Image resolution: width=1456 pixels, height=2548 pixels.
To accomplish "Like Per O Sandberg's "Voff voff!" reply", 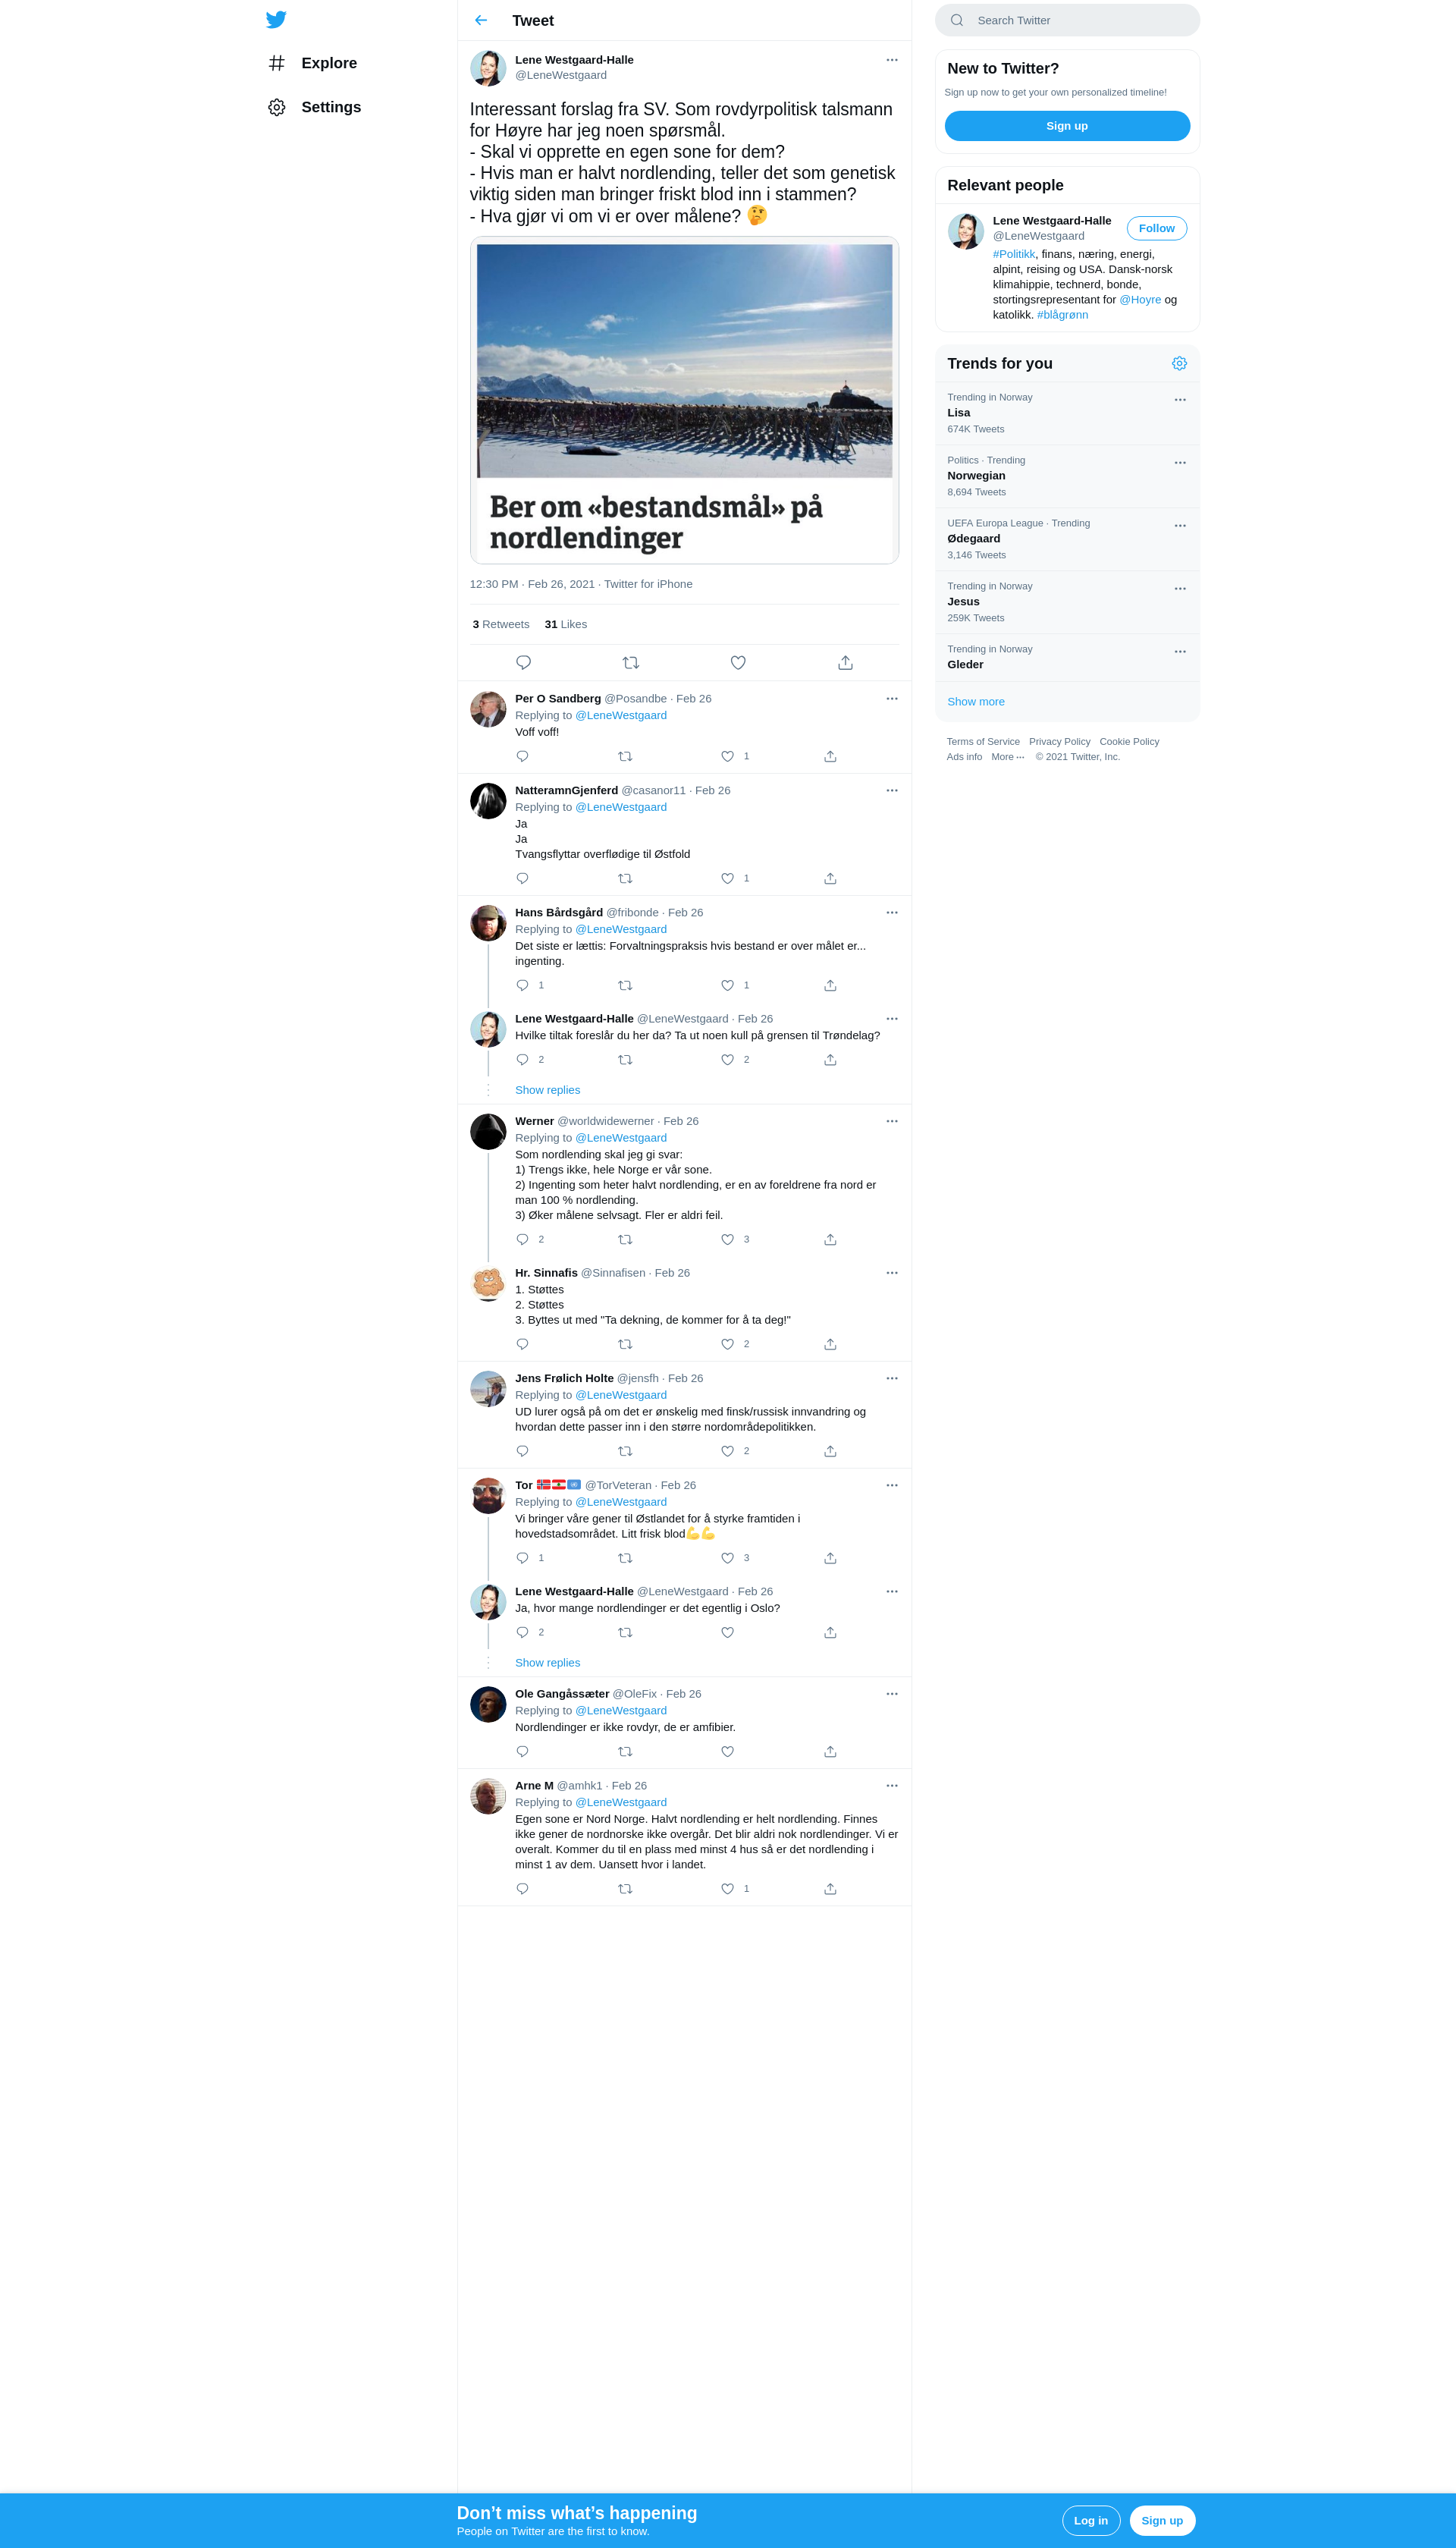I will (x=728, y=756).
